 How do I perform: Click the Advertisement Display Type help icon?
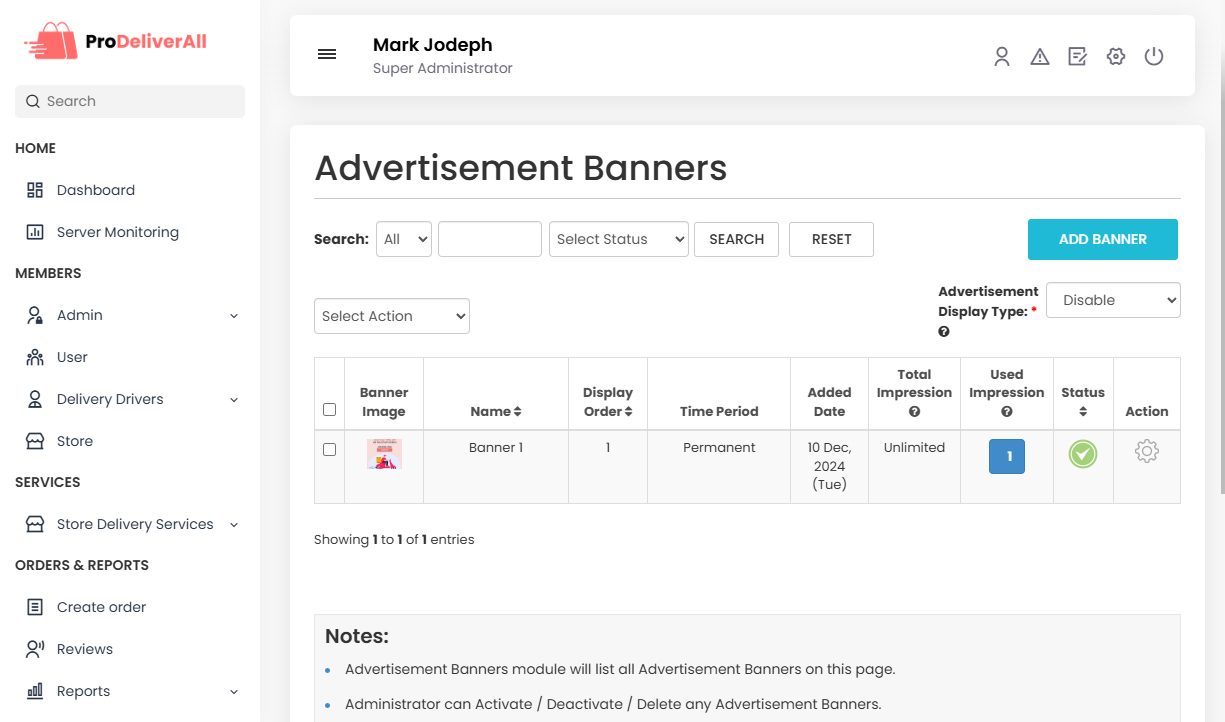[x=944, y=332]
